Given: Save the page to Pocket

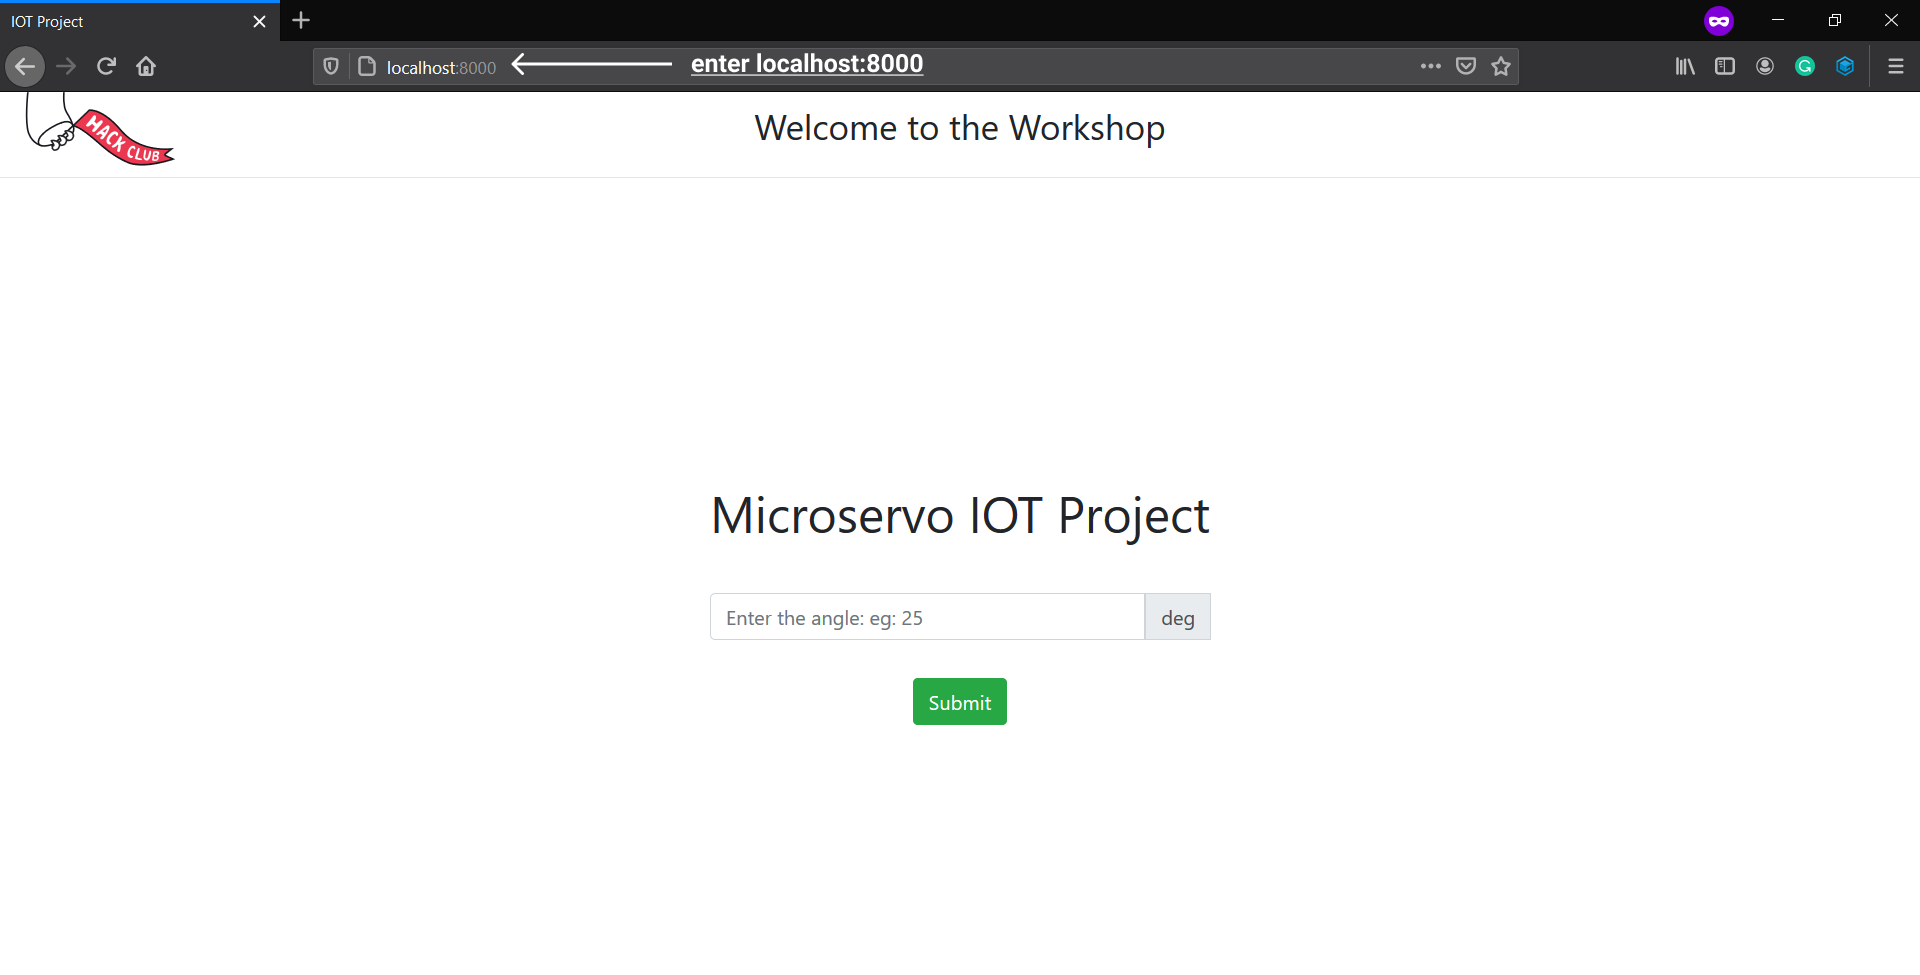Looking at the screenshot, I should (x=1466, y=65).
